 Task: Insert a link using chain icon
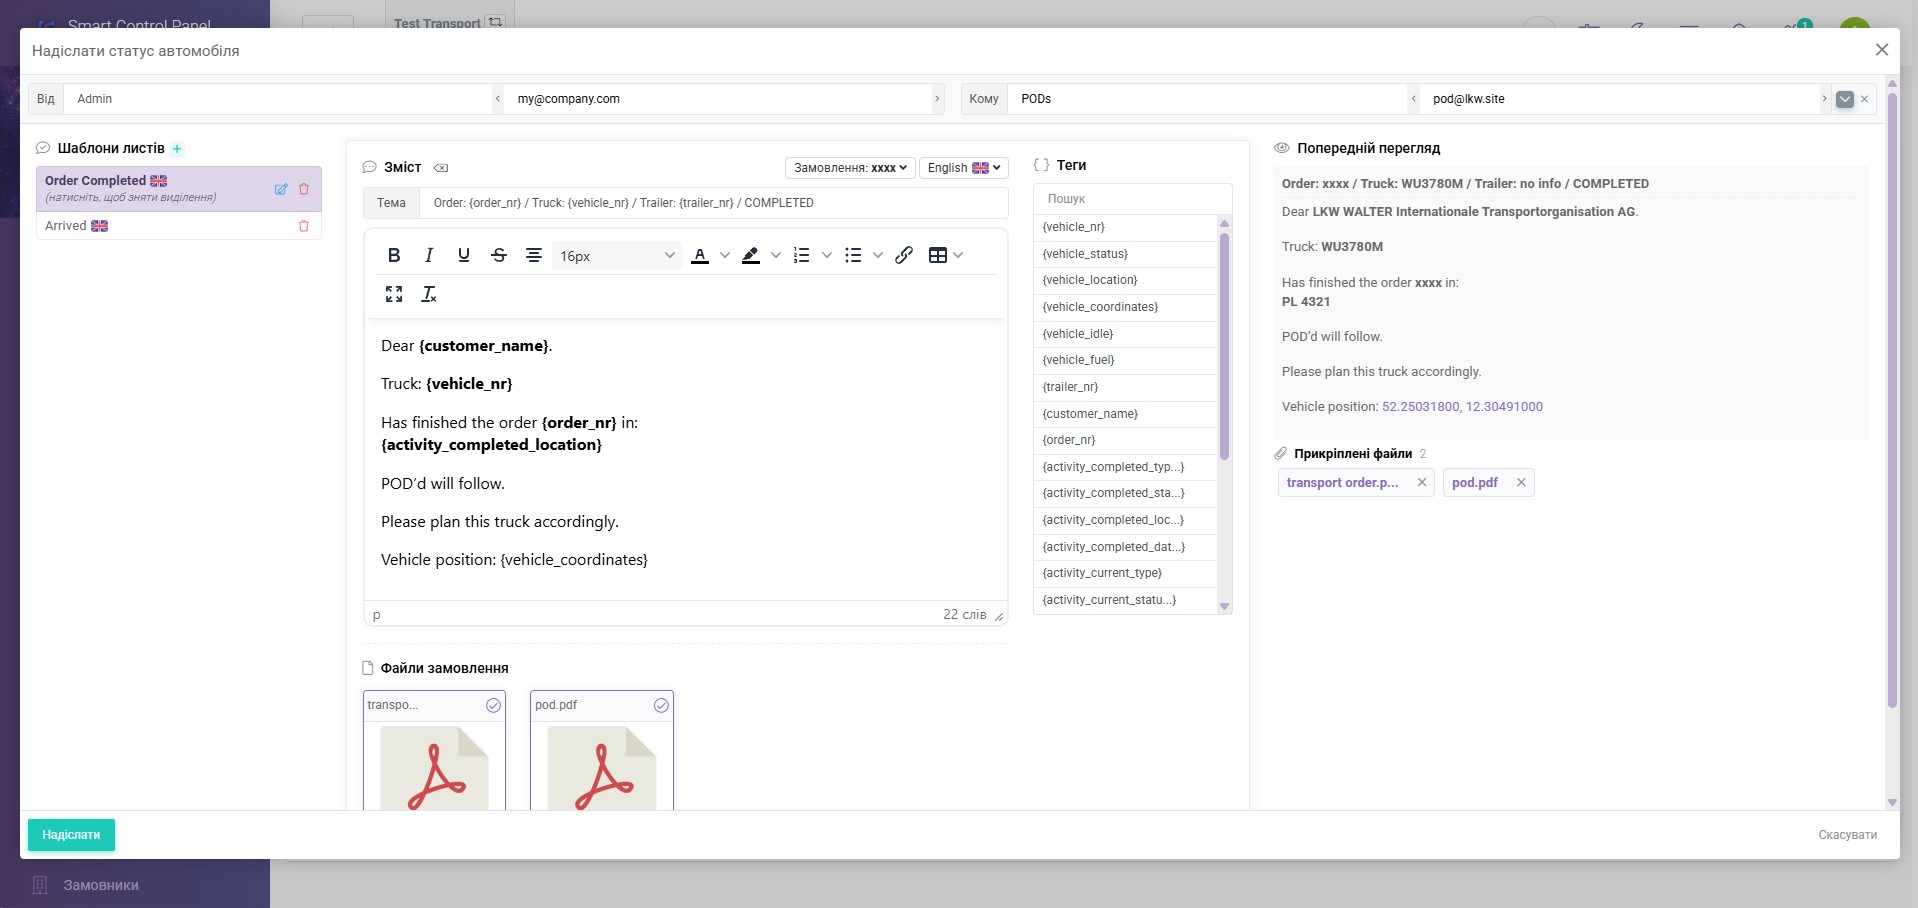[x=904, y=256]
